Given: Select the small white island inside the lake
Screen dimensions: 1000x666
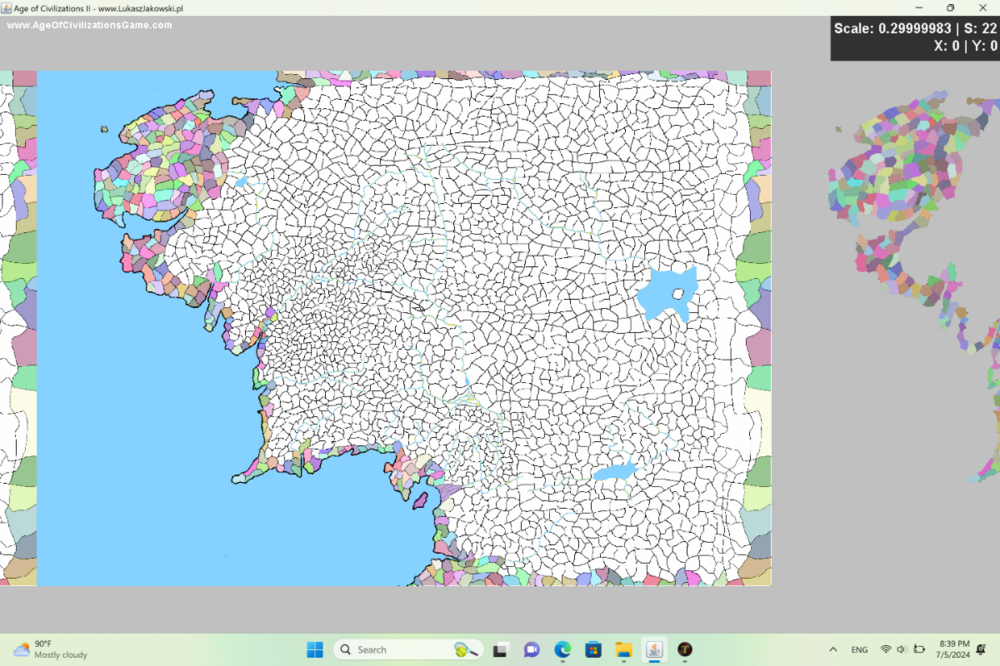Looking at the screenshot, I should (678, 293).
